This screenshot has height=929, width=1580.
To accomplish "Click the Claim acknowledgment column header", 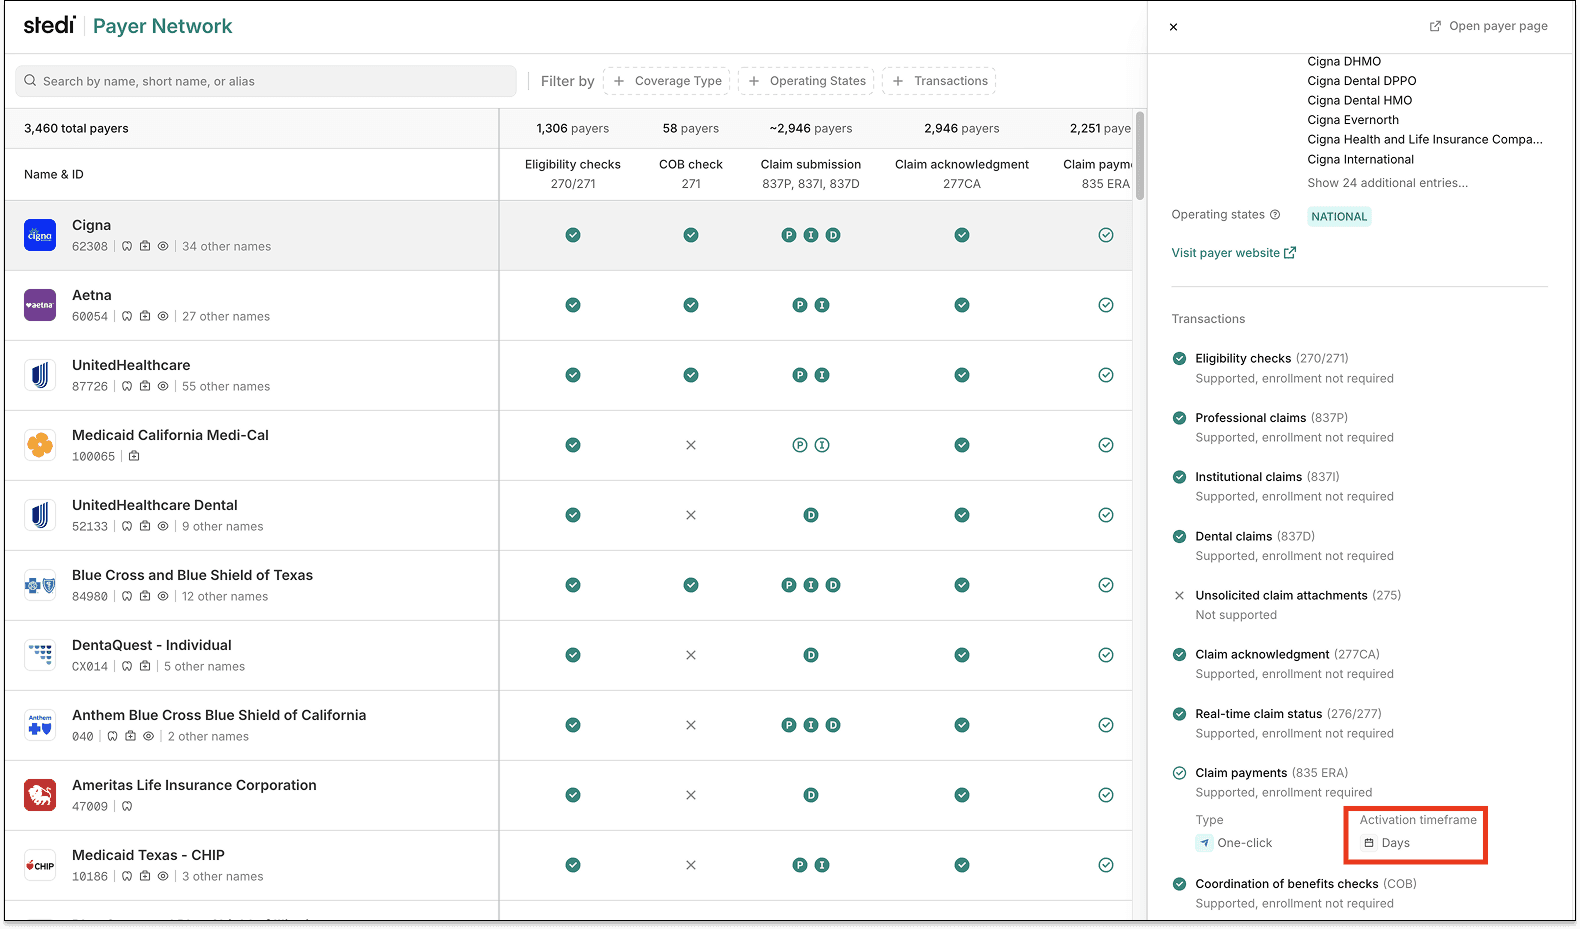I will [x=962, y=174].
